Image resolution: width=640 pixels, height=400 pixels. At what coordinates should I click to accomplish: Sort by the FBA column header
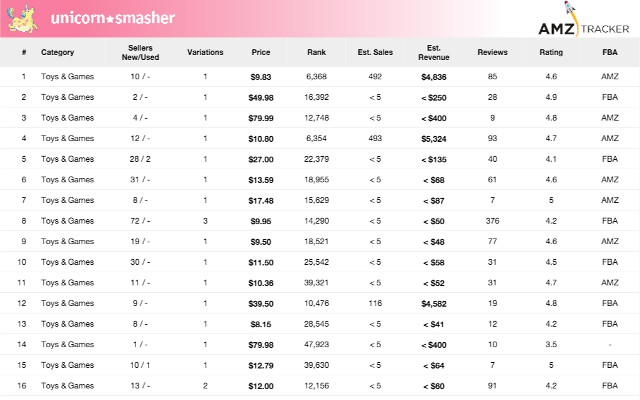[x=608, y=52]
